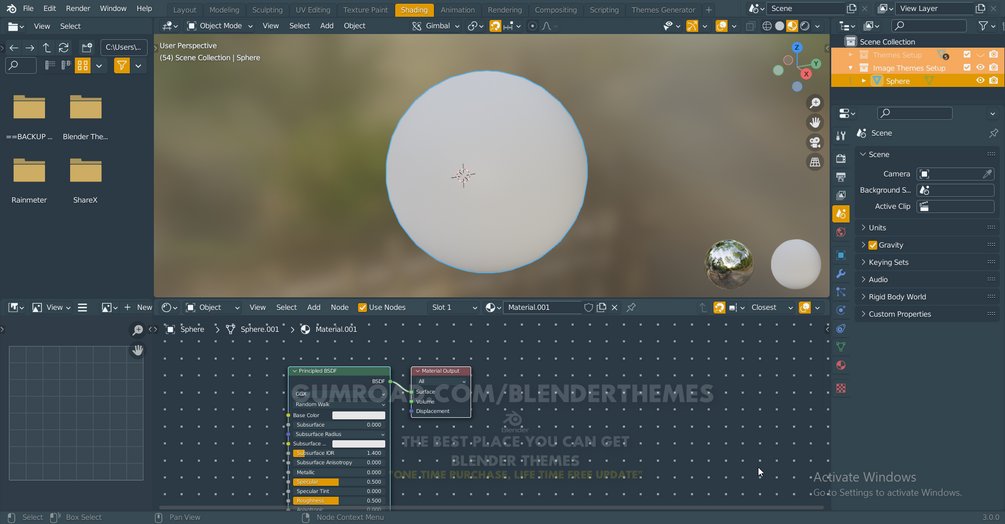The height and width of the screenshot is (524, 1005).
Task: Select solid viewport shading mode
Action: (x=779, y=26)
